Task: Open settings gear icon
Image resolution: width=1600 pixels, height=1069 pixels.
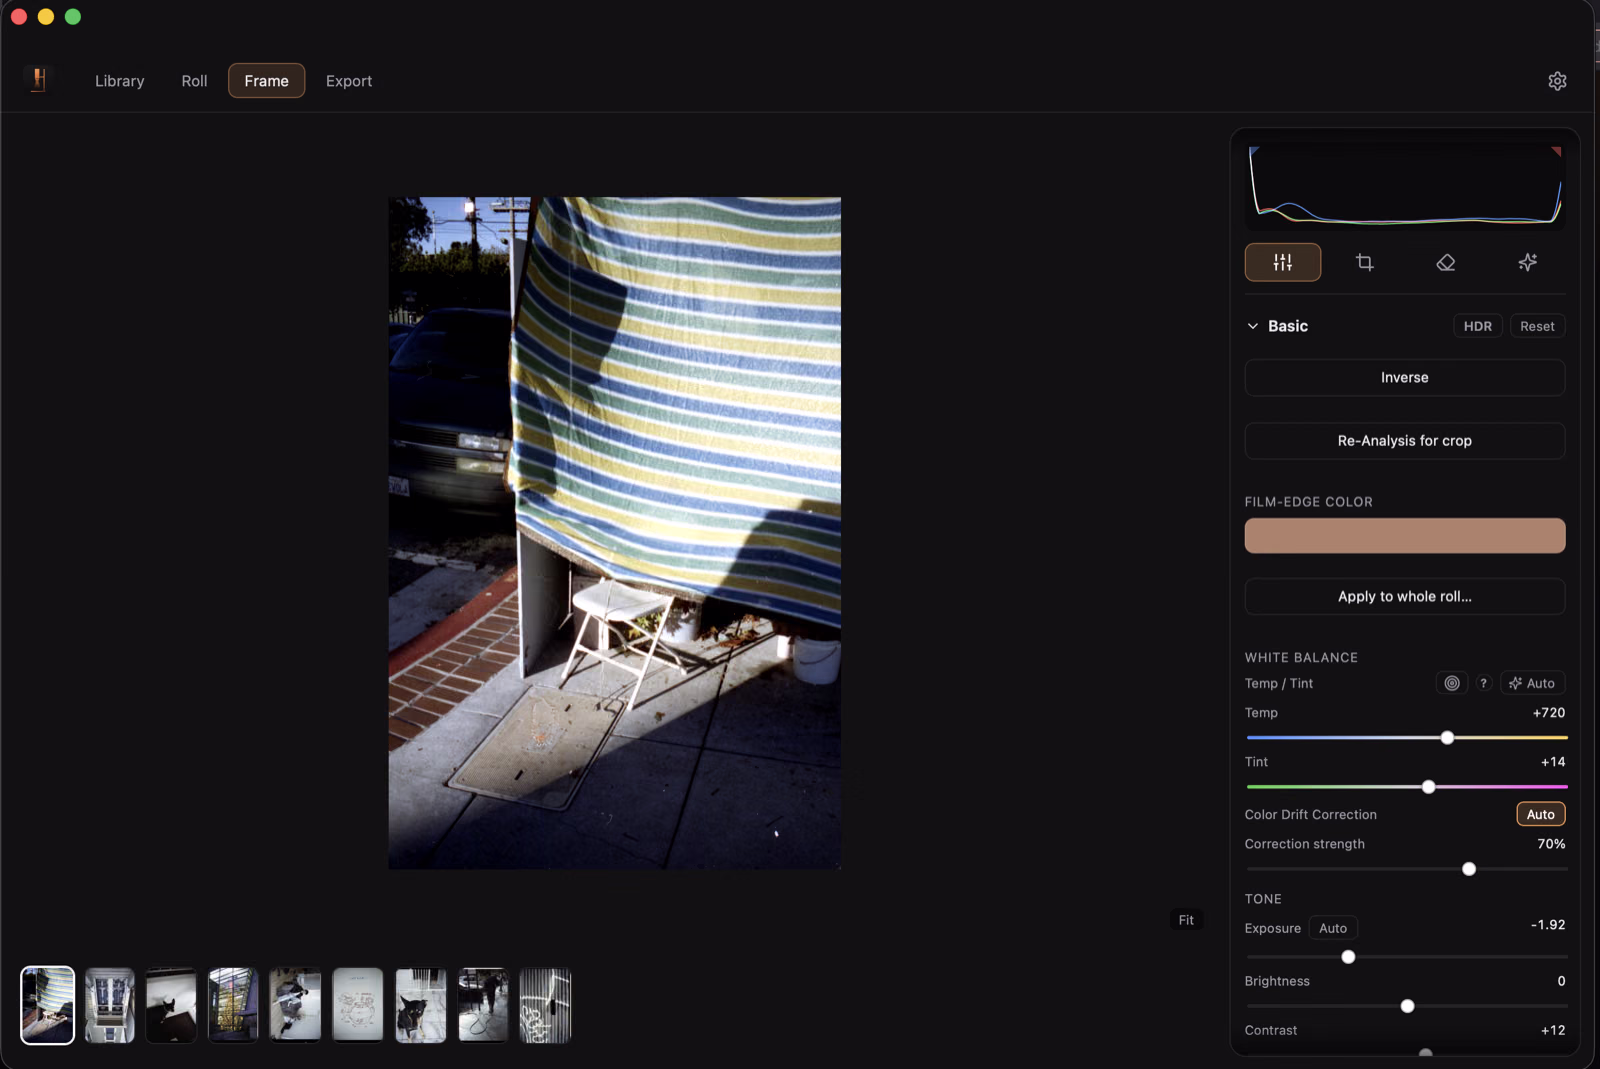Action: coord(1557,81)
